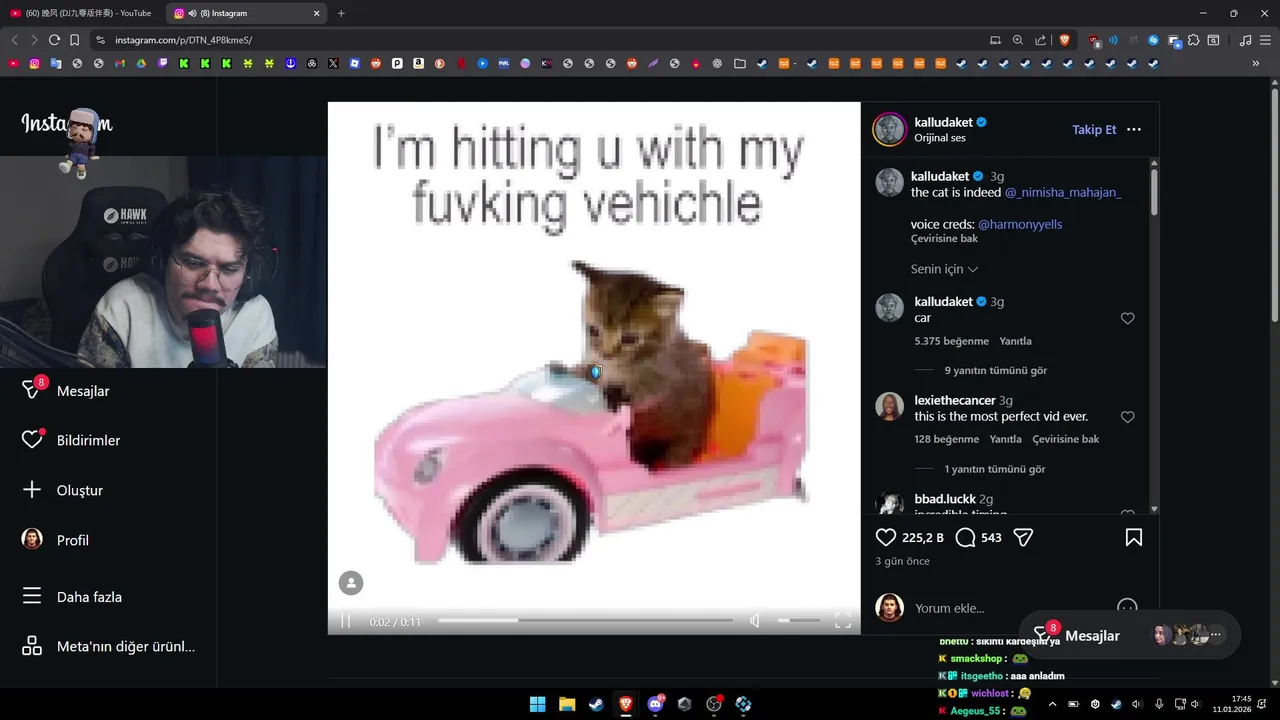
Task: Open Mesajlar in the left sidebar
Action: pyautogui.click(x=66, y=391)
